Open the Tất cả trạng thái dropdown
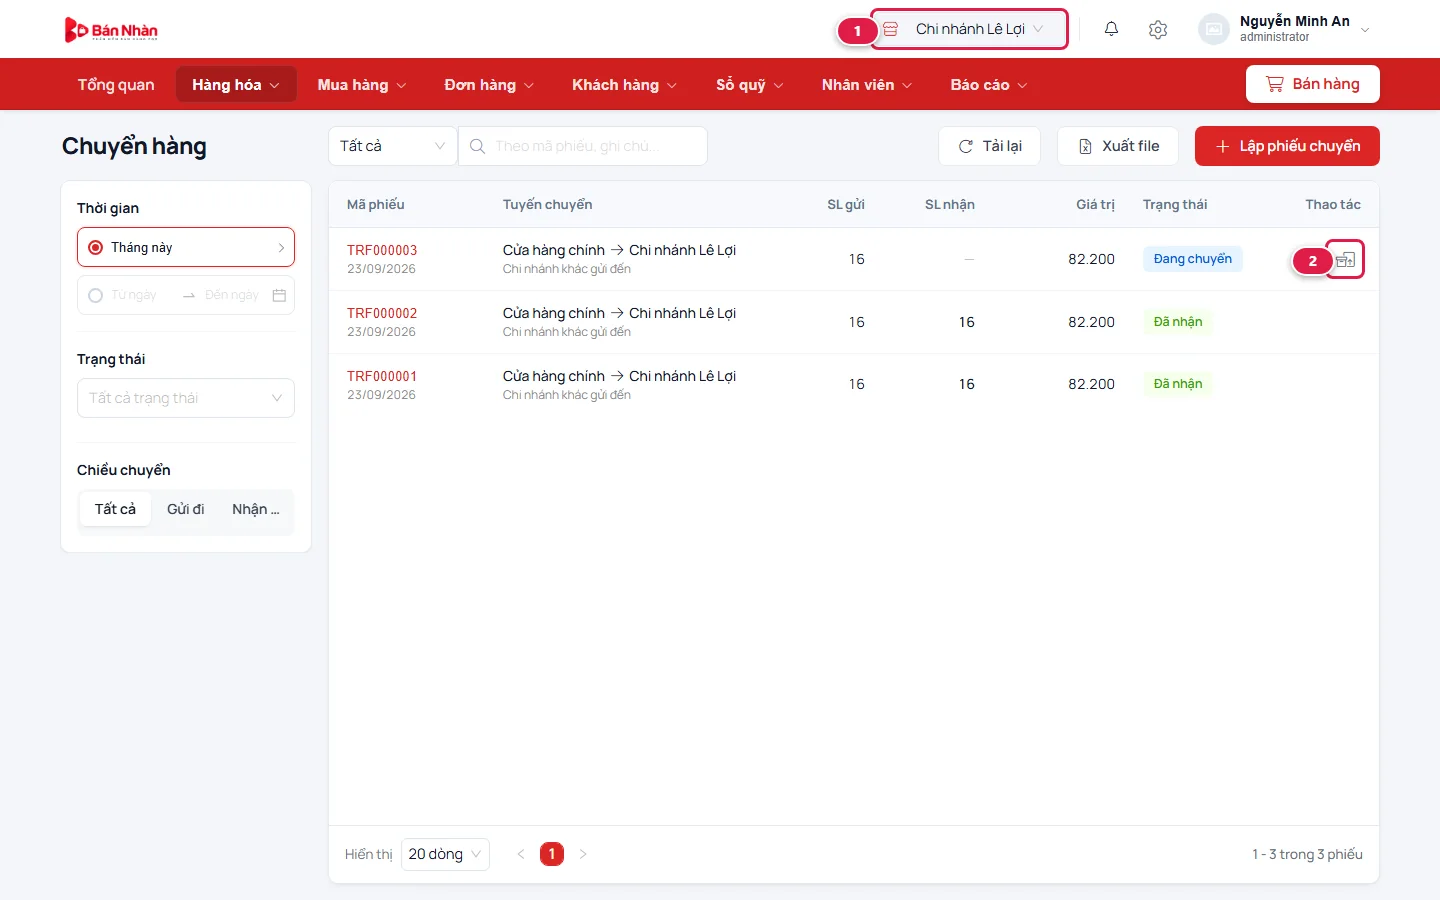The image size is (1440, 900). [x=186, y=398]
